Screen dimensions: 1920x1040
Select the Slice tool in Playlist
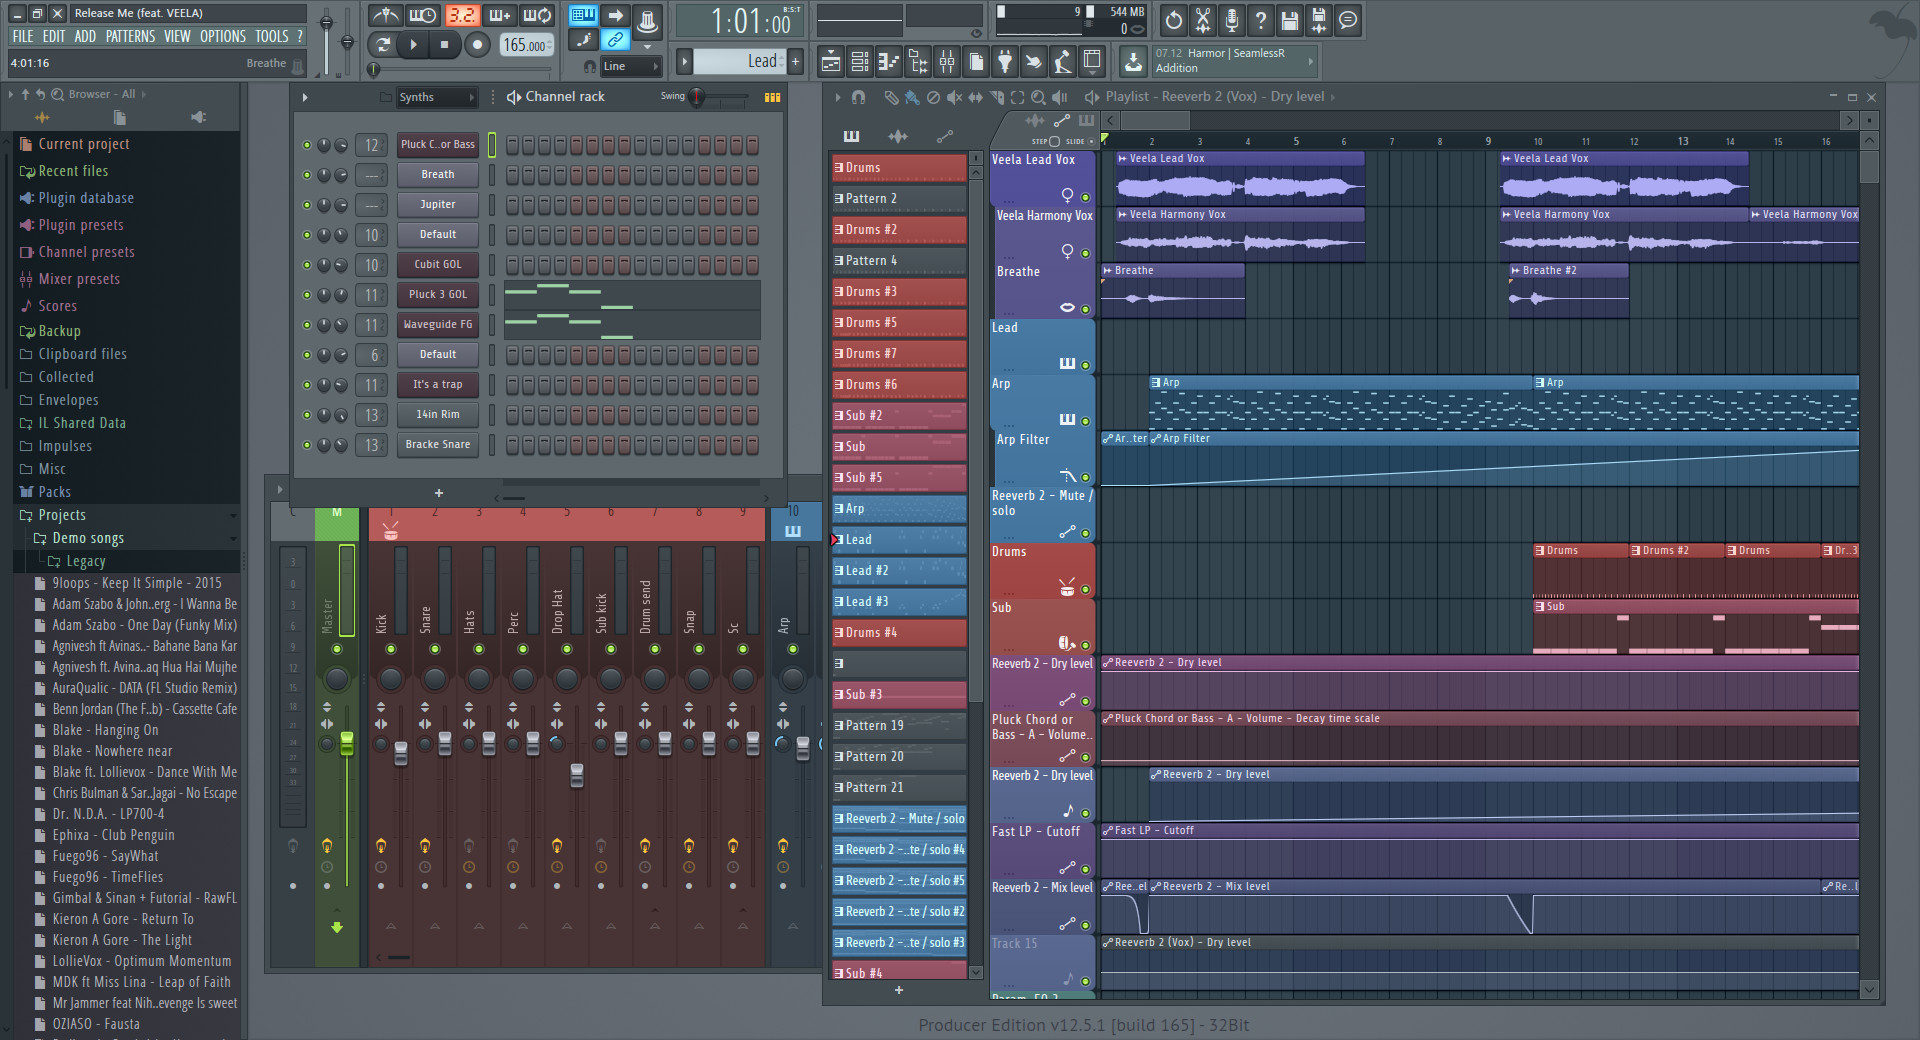click(x=997, y=97)
